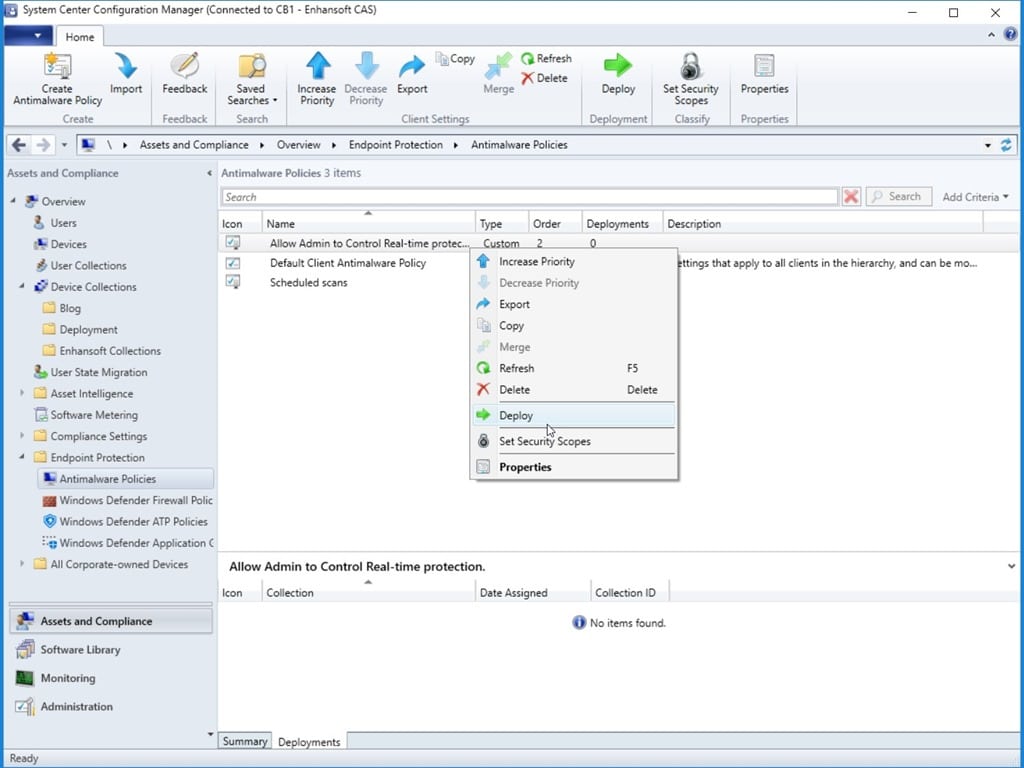Image resolution: width=1024 pixels, height=768 pixels.
Task: Go back with the navigation arrow
Action: pyautogui.click(x=19, y=145)
